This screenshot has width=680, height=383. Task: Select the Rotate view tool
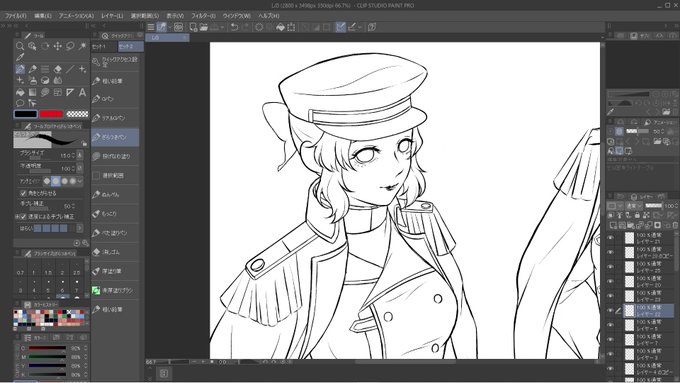coord(45,46)
